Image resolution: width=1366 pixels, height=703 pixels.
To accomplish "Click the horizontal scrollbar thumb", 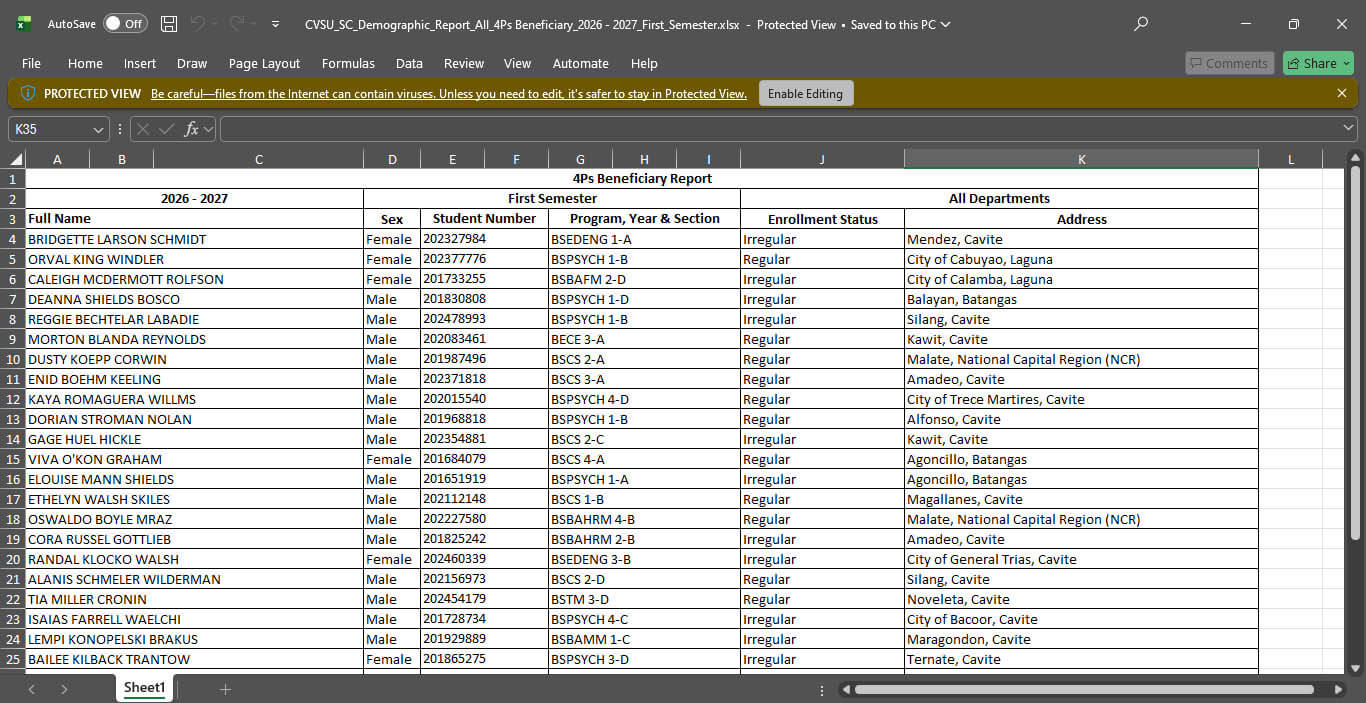I will pos(1082,689).
